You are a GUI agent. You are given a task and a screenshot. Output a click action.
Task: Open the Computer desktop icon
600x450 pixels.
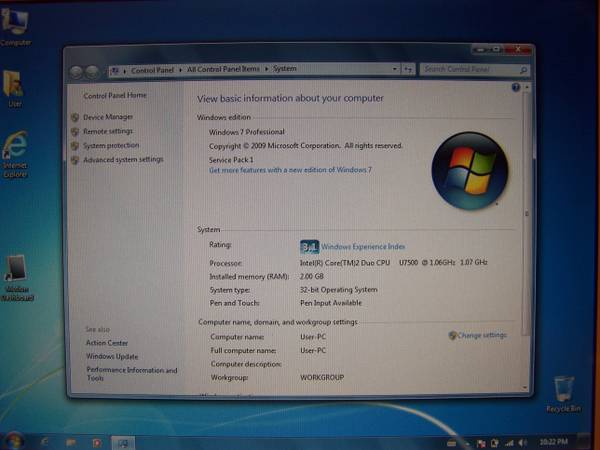click(16, 27)
